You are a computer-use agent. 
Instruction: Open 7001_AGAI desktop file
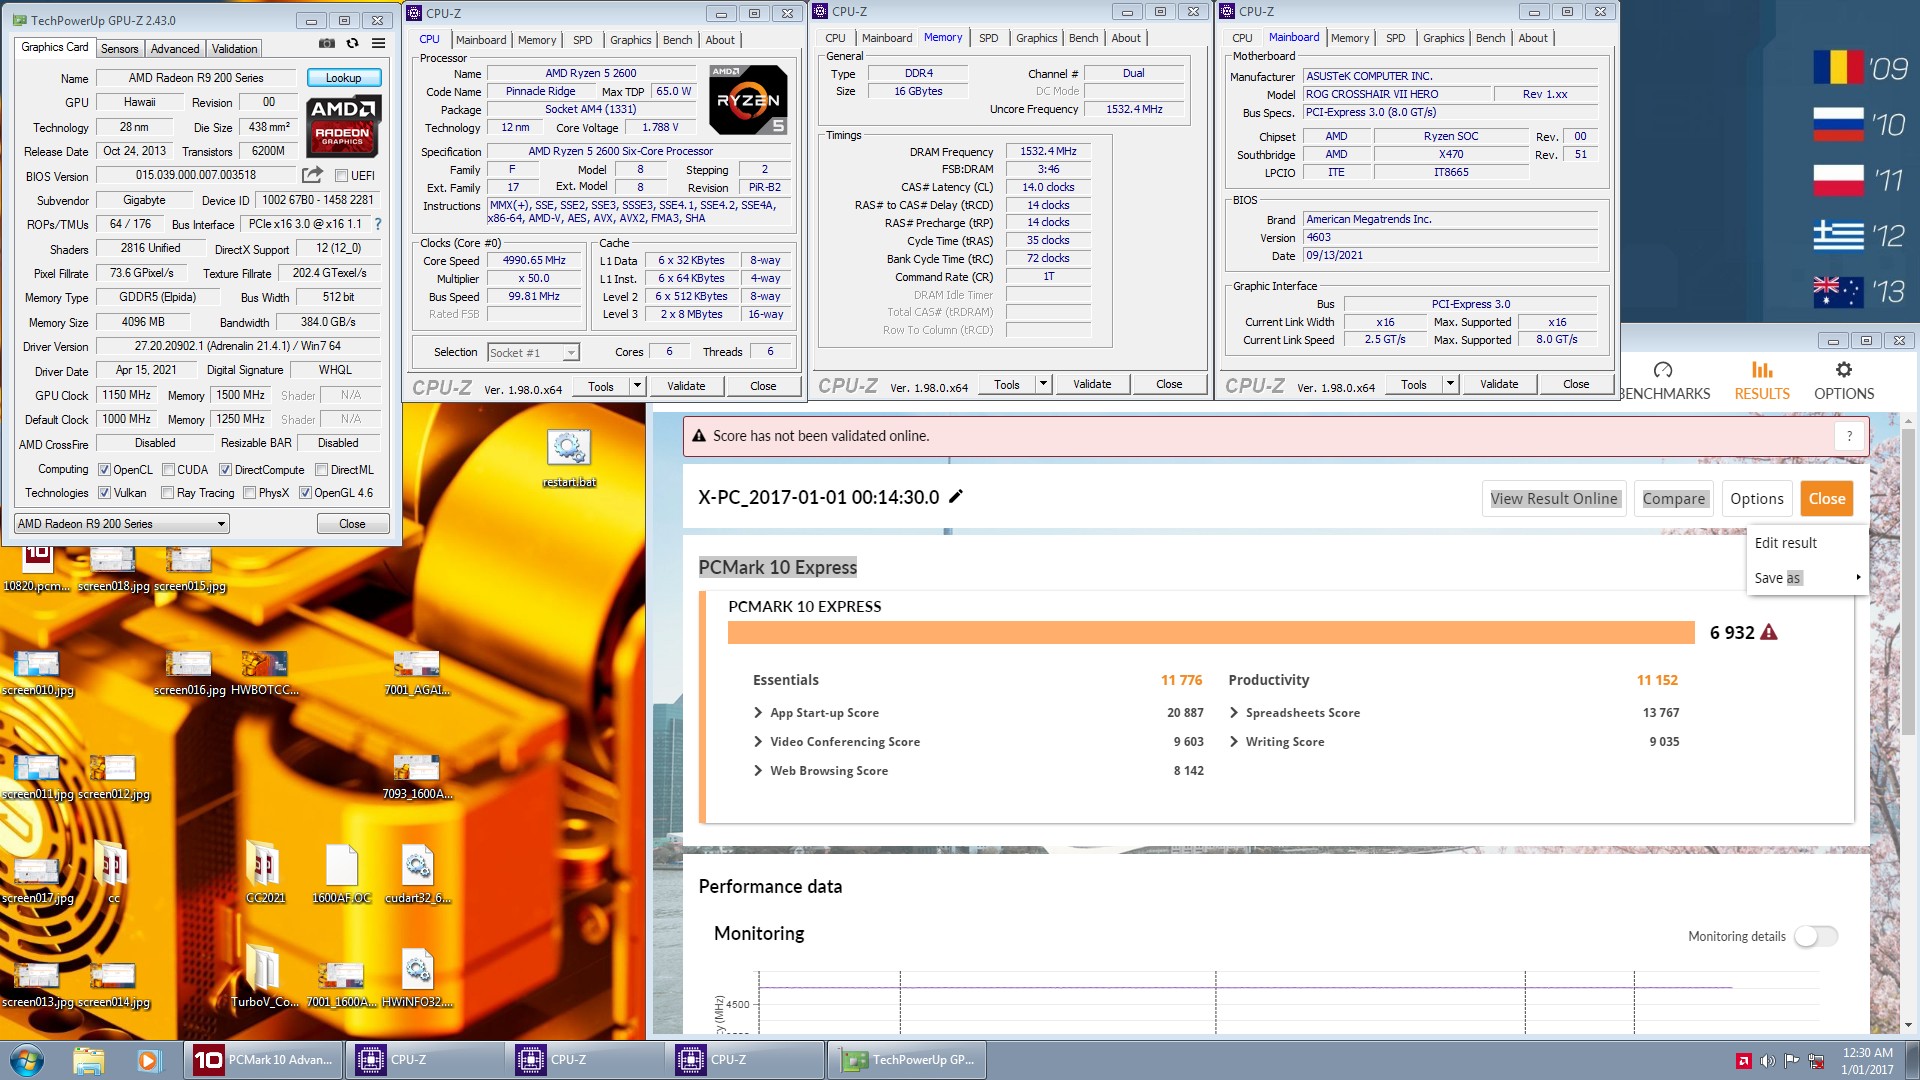point(417,672)
